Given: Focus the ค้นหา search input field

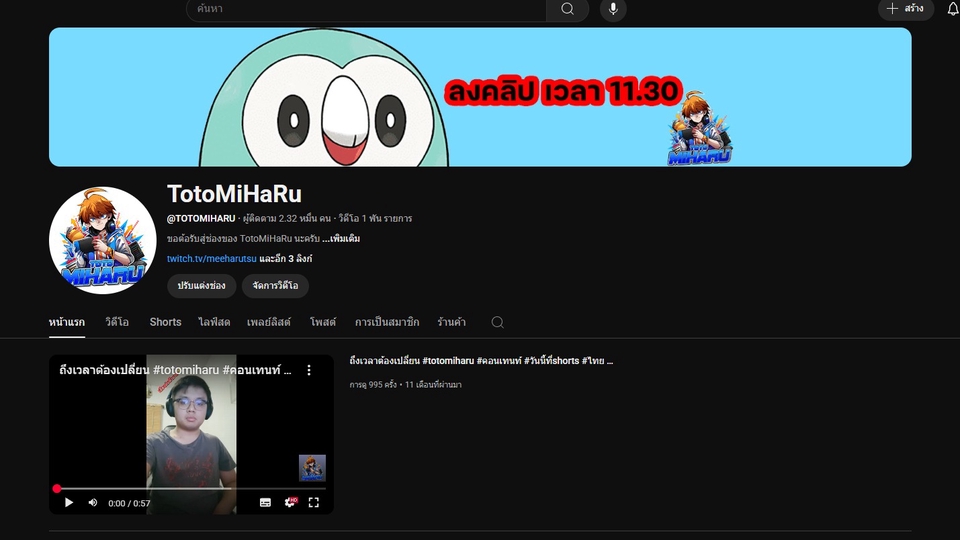Looking at the screenshot, I should pos(366,9).
